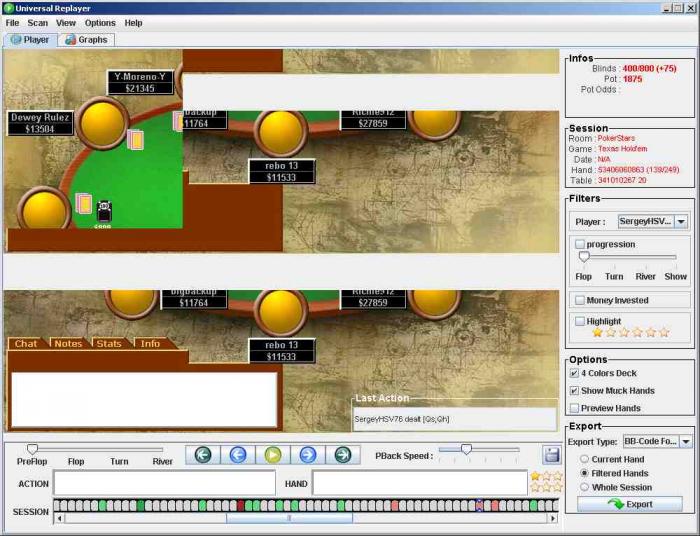Uncheck 4 Colors Deck option

click(575, 373)
